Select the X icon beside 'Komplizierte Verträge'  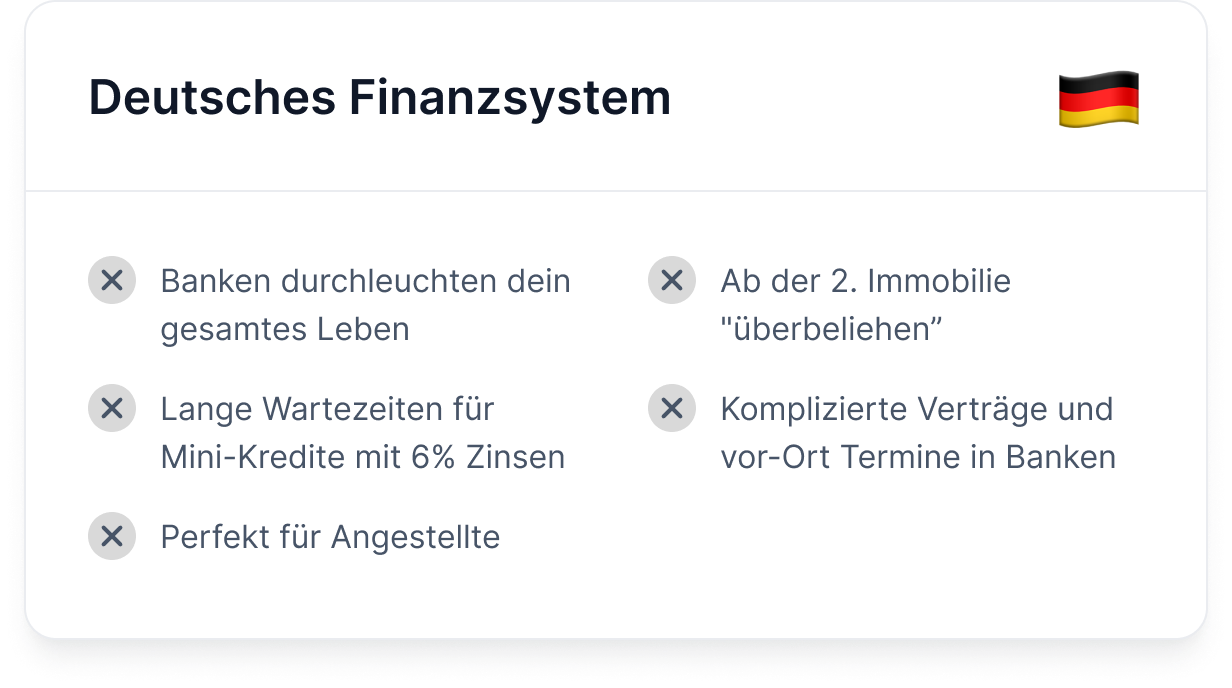pyautogui.click(x=672, y=409)
